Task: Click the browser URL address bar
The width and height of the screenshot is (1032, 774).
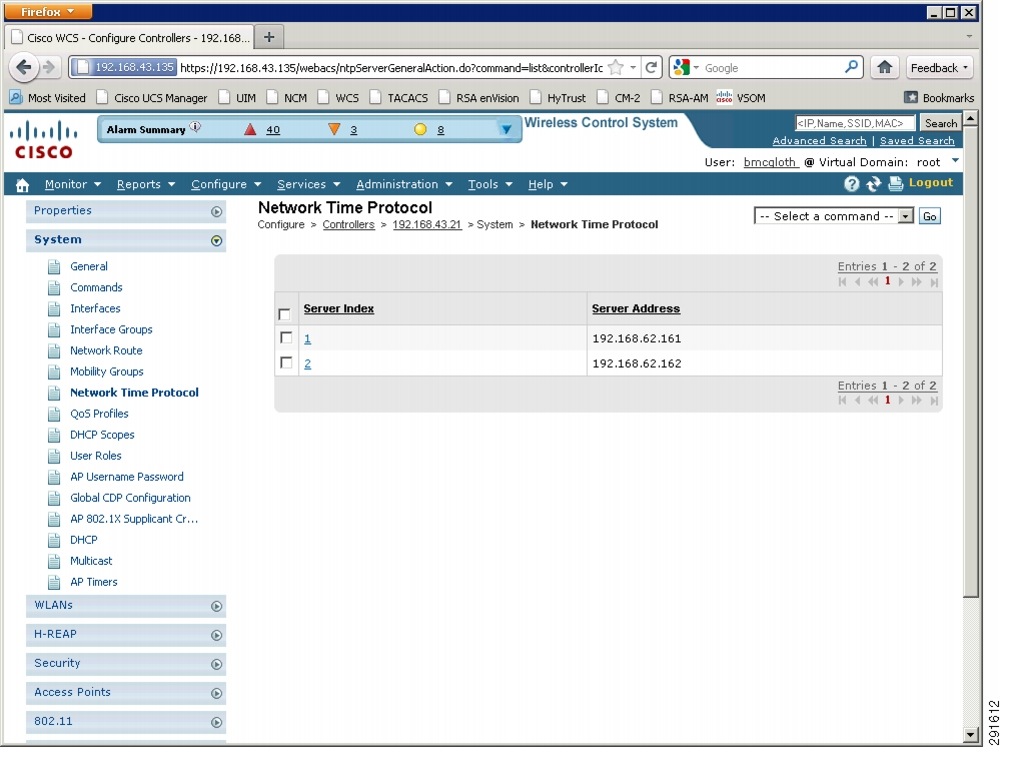Action: 391,67
